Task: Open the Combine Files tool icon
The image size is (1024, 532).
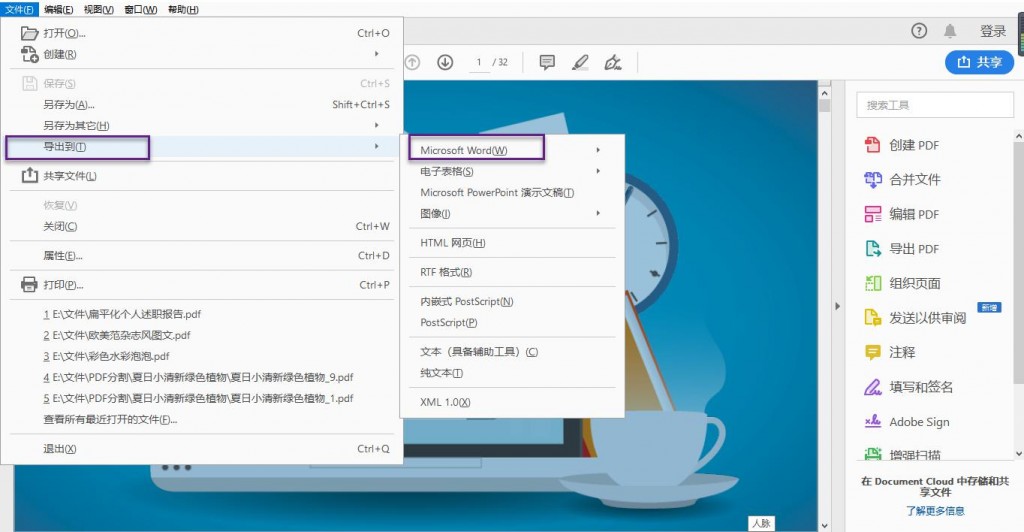Action: [x=872, y=180]
